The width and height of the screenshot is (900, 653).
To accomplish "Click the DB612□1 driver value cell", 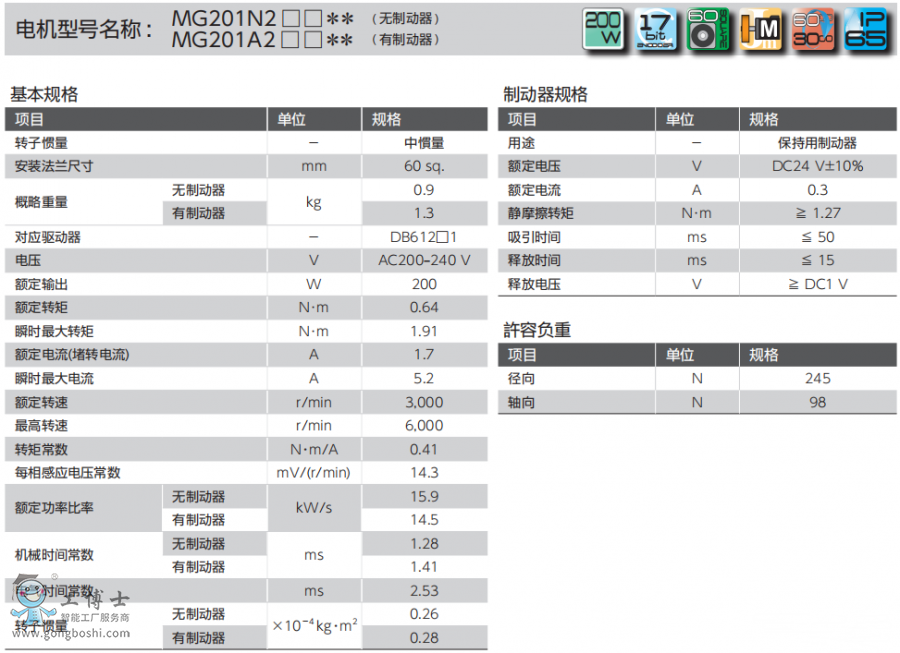I will (423, 237).
